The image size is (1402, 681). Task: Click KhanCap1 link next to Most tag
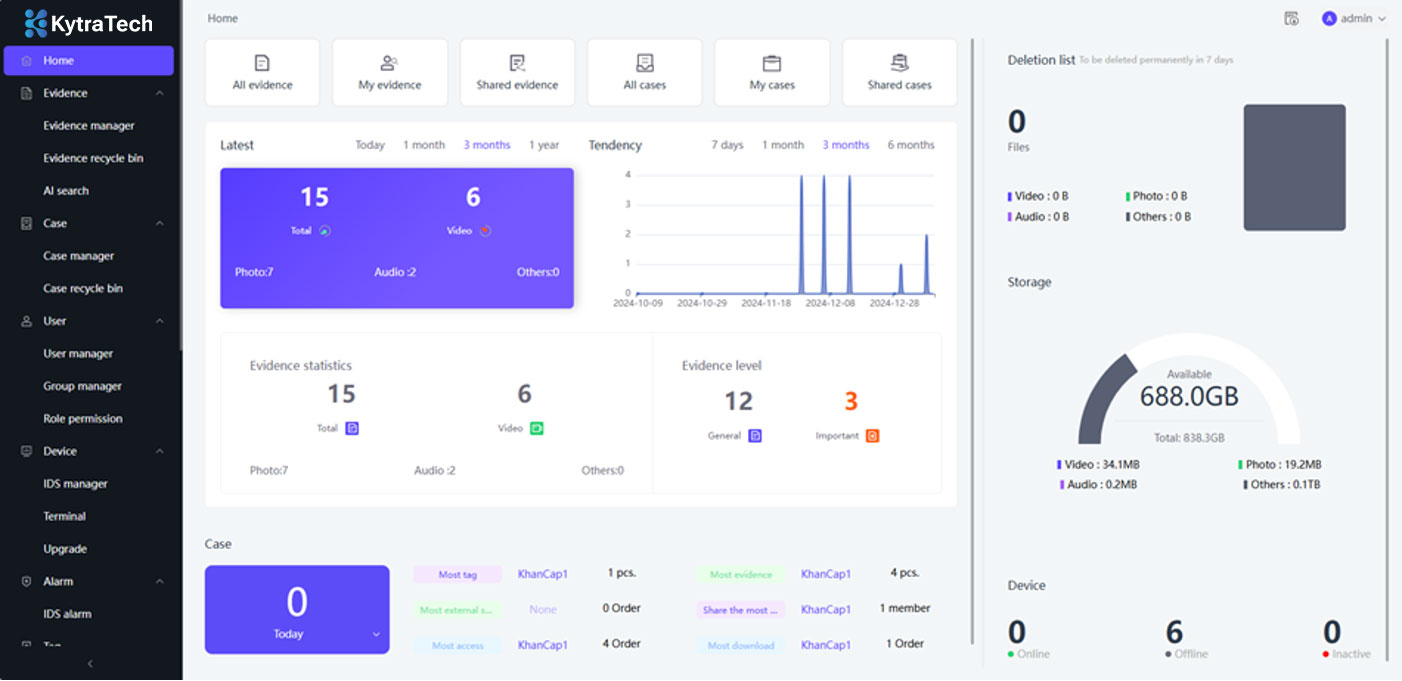tap(543, 574)
